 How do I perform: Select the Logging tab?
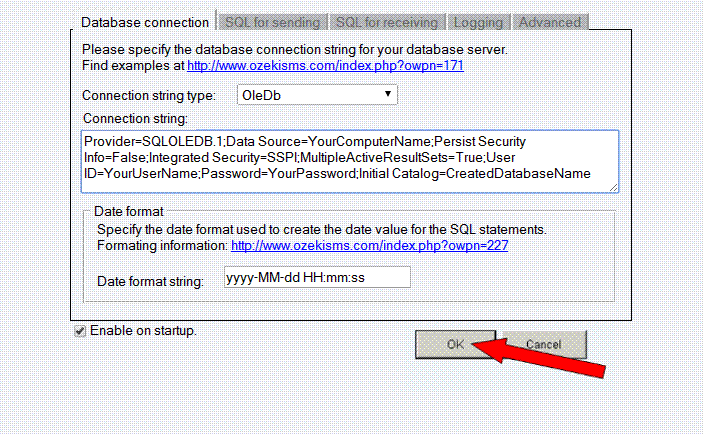coord(478,21)
